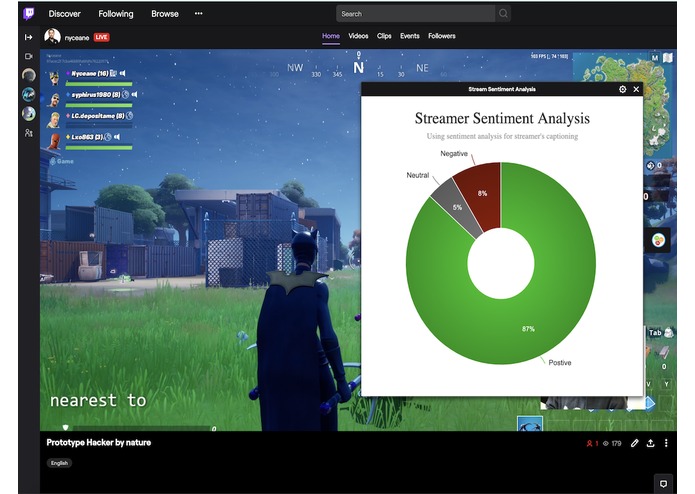Click the 'Negative' chart label
This screenshot has height=494, width=695.
click(454, 153)
